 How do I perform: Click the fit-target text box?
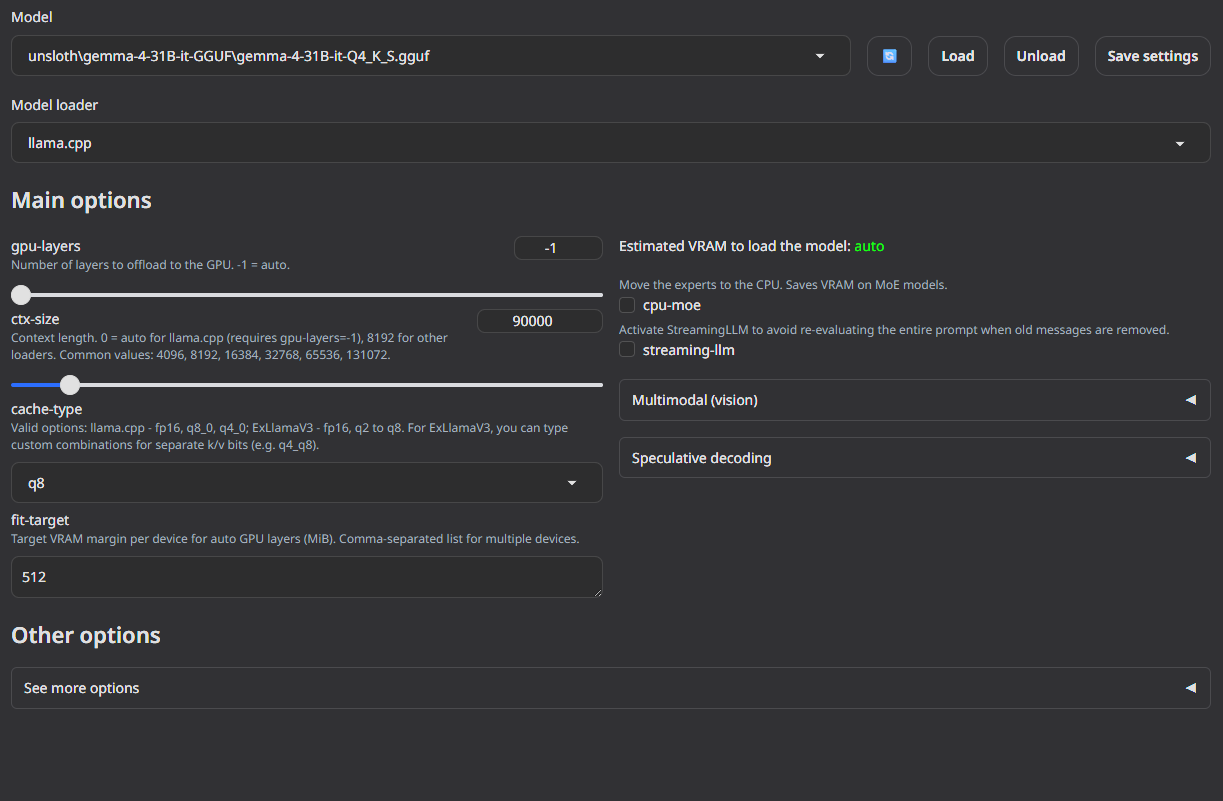coord(307,577)
